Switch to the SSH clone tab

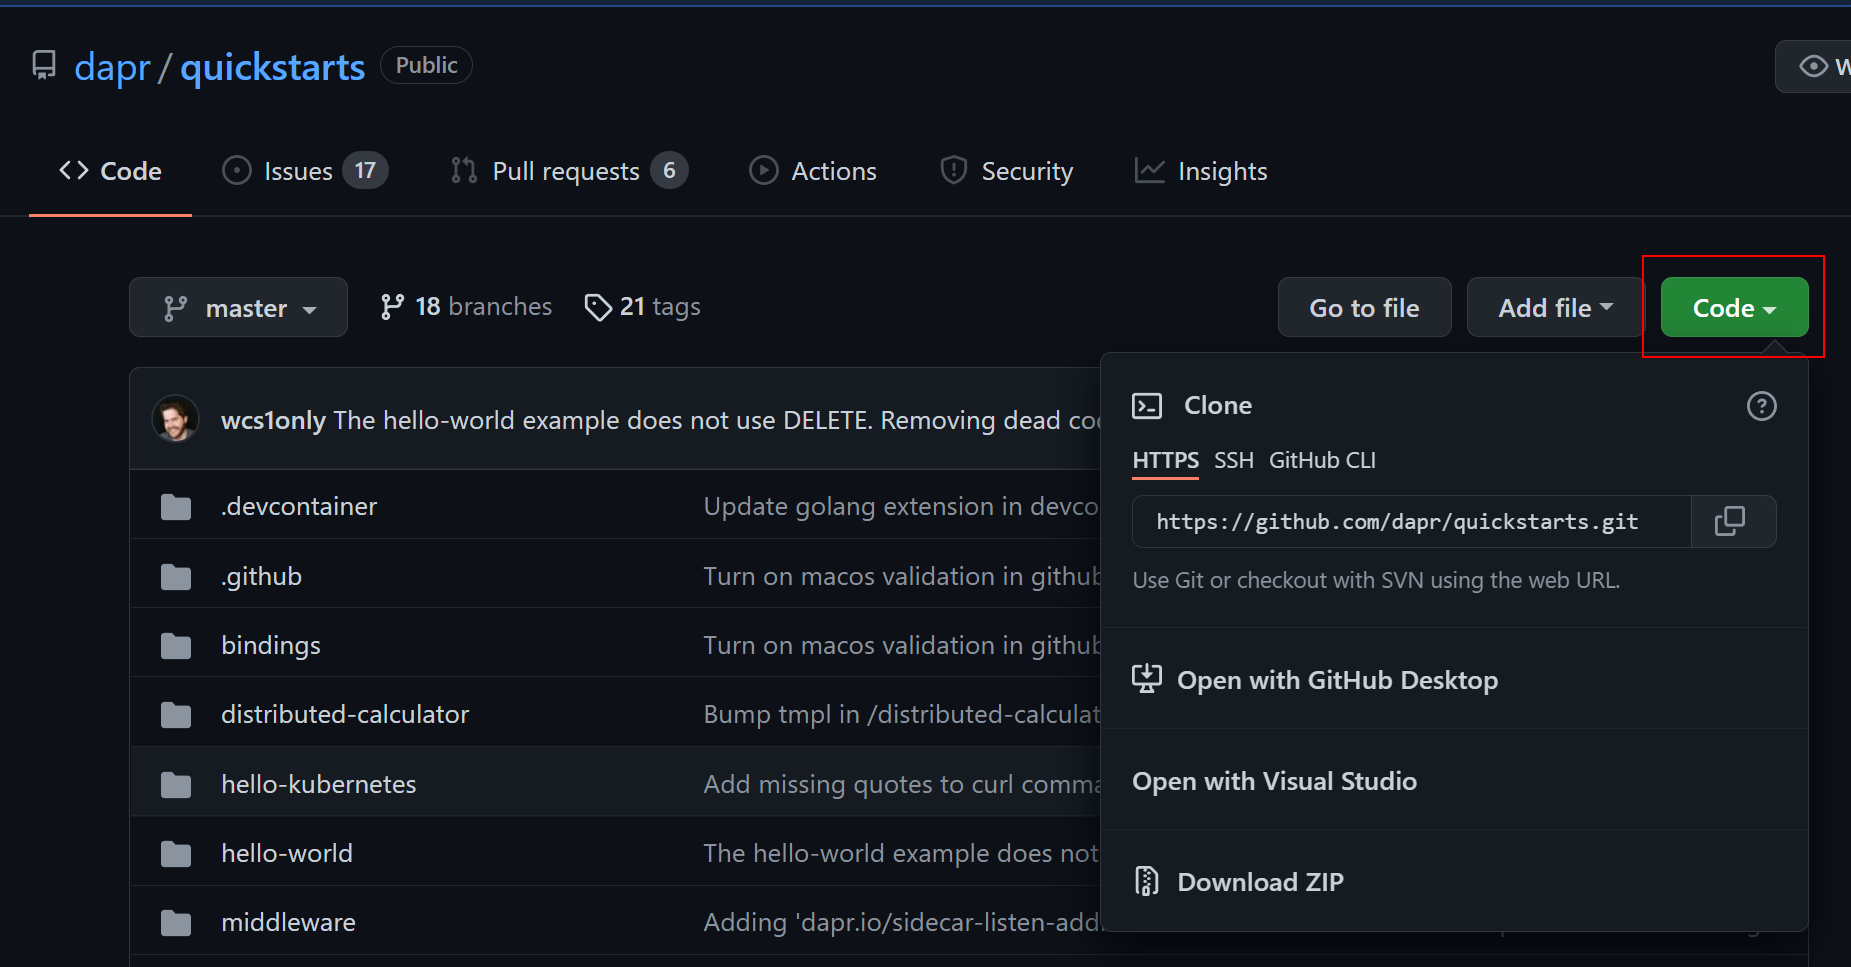pos(1233,460)
